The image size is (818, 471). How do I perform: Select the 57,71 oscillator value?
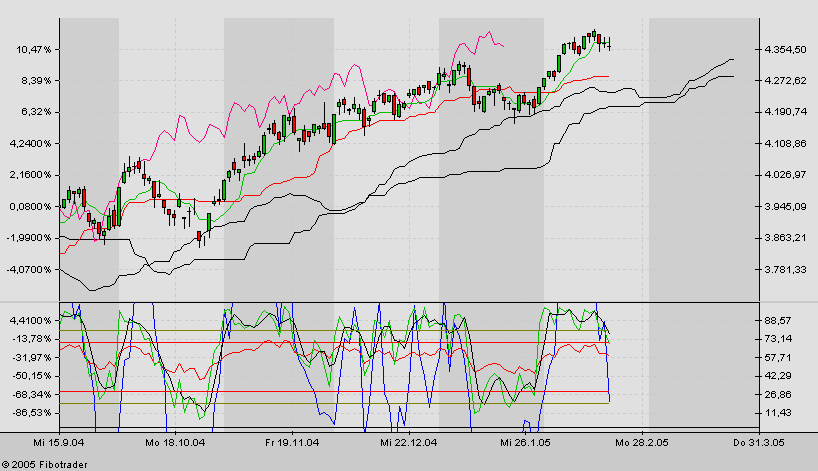(x=778, y=357)
